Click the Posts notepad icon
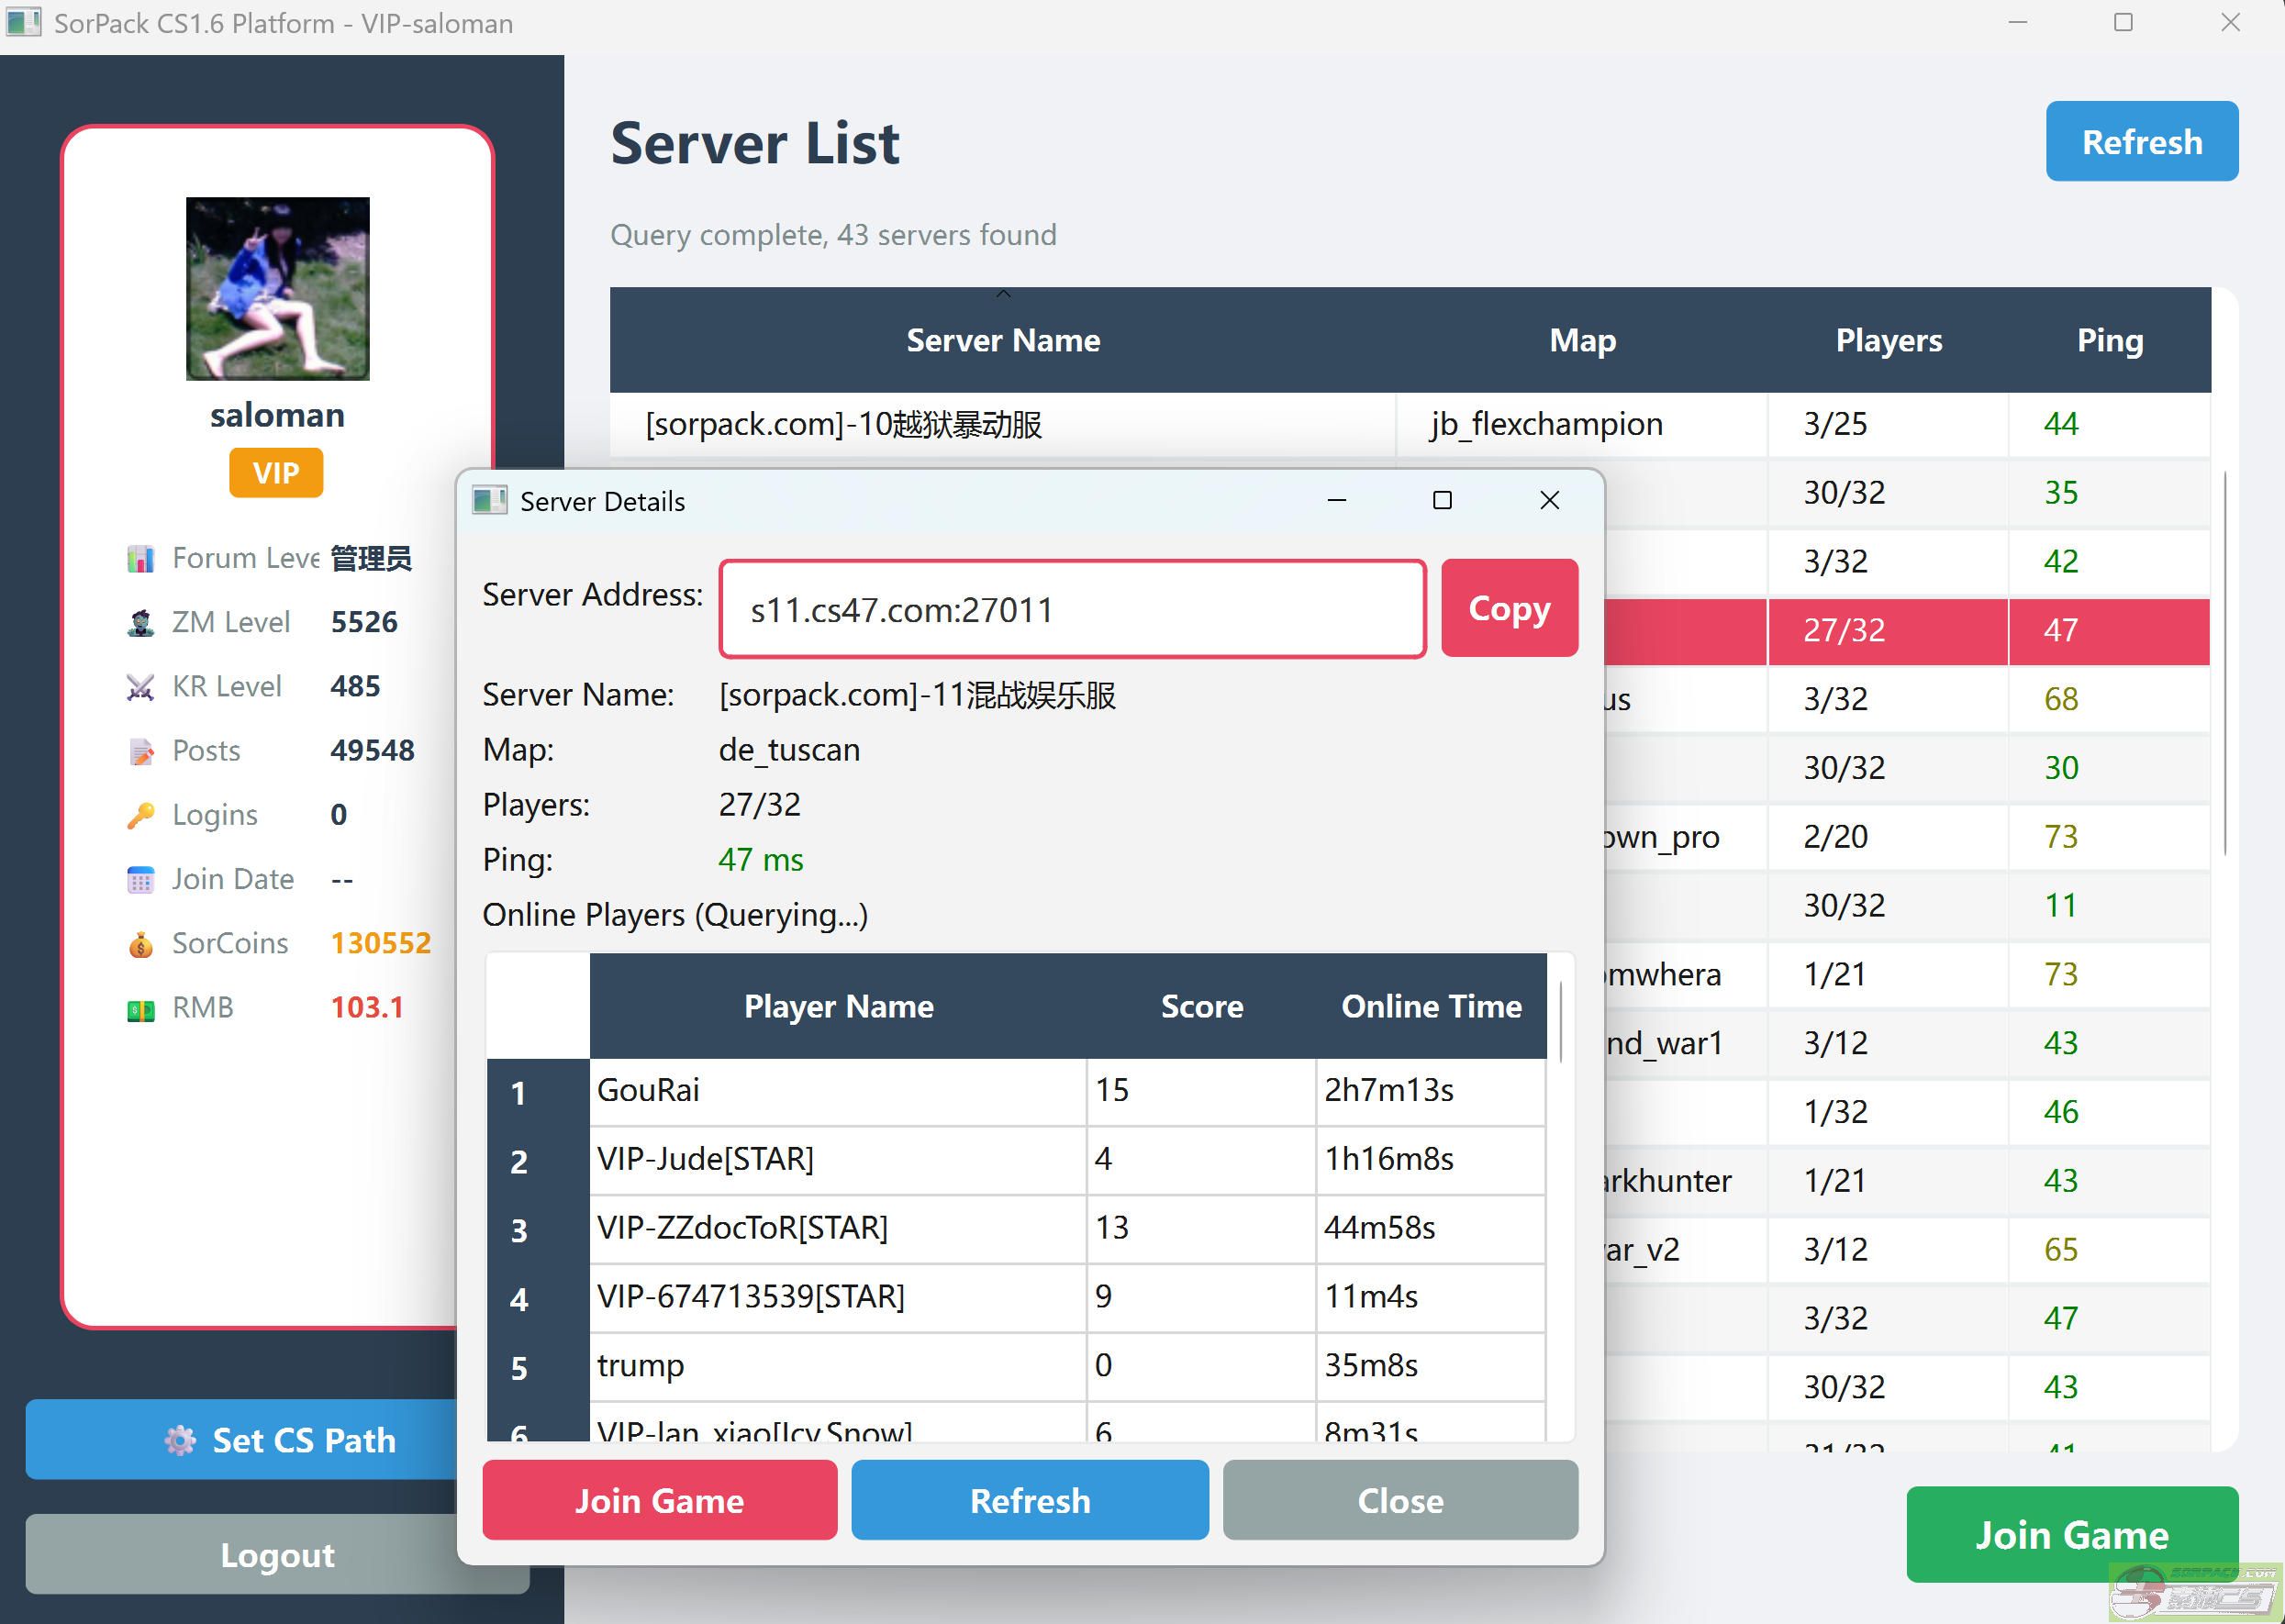 pyautogui.click(x=141, y=751)
